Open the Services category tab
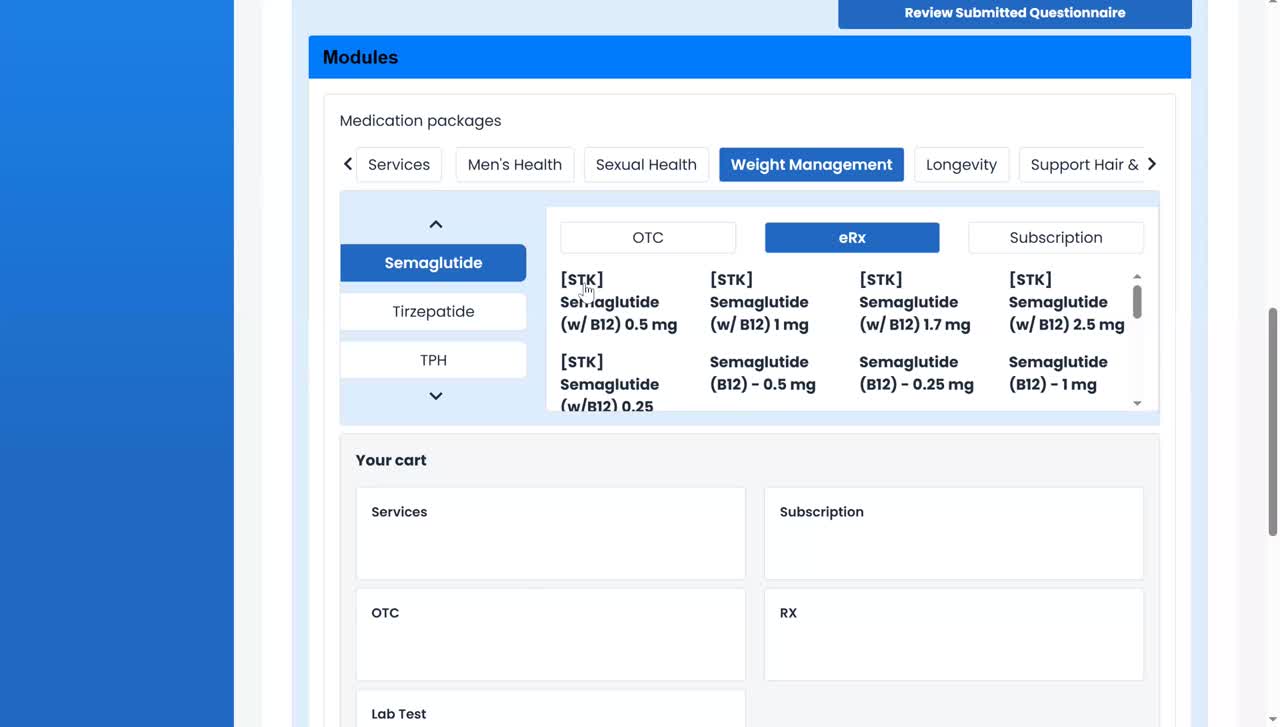The image size is (1280, 727). [399, 165]
